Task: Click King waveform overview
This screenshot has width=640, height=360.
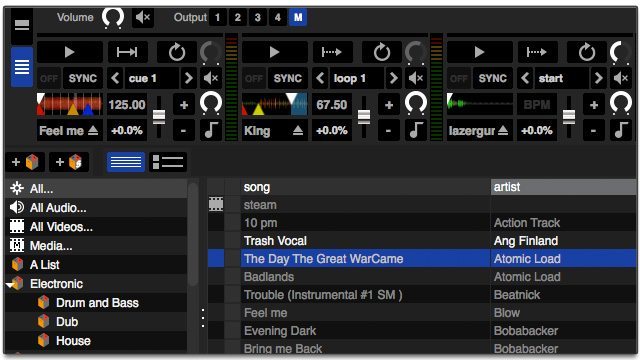Action: tap(275, 104)
